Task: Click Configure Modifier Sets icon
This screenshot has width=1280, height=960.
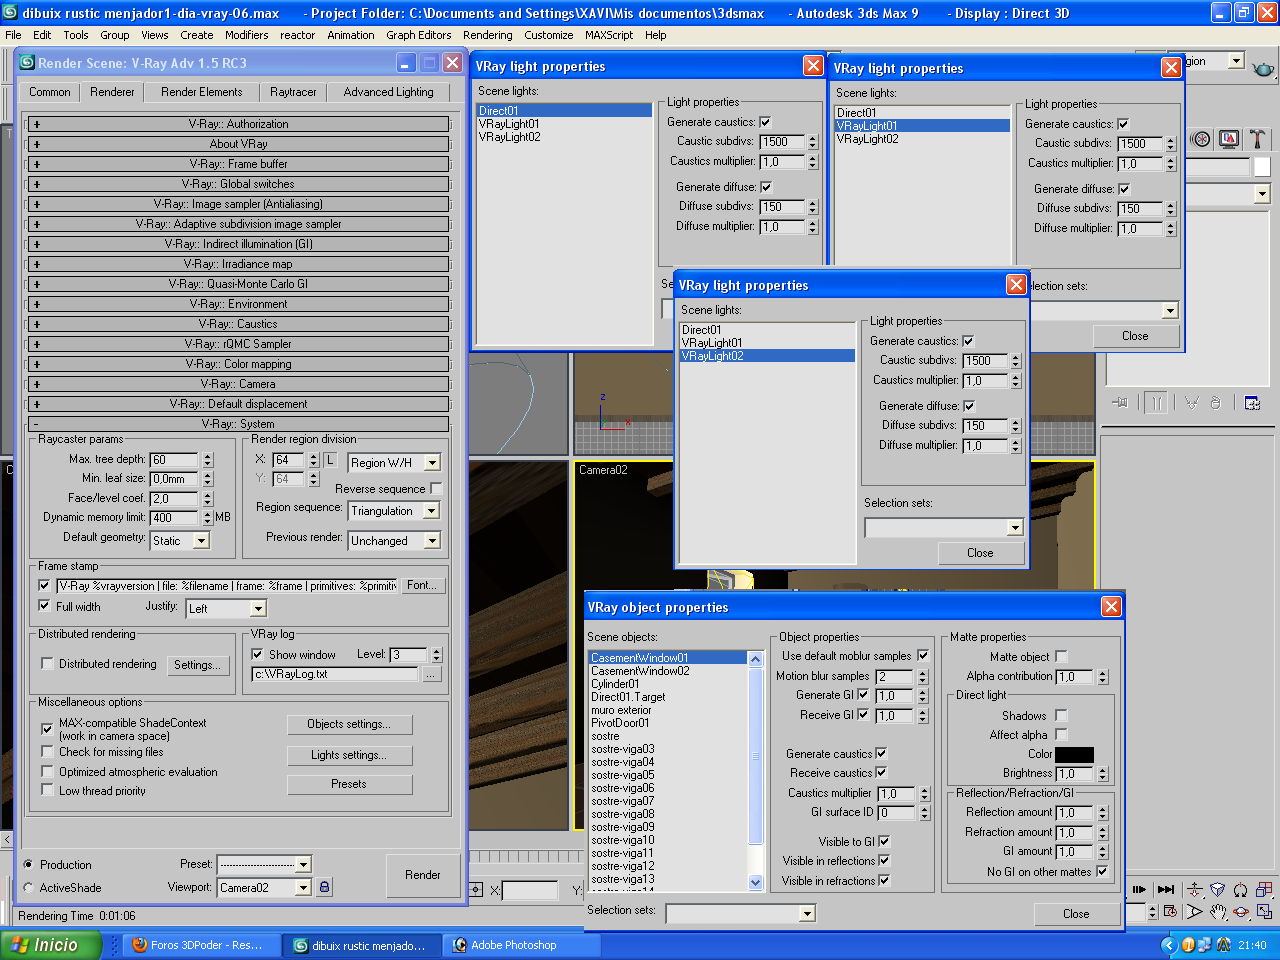Action: coord(1252,402)
